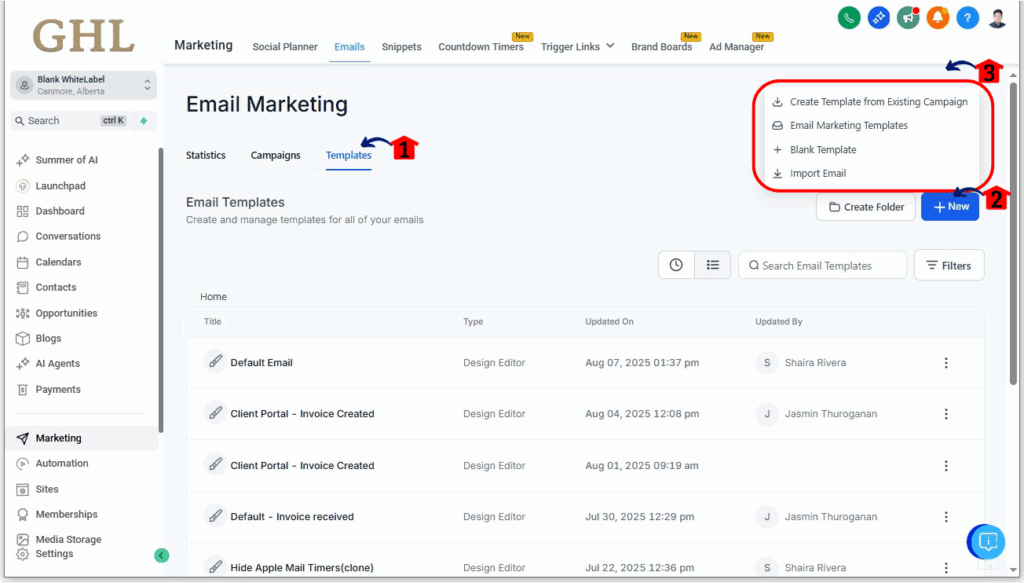Click the Search Email Templates field
The image size is (1024, 583).
click(x=822, y=265)
